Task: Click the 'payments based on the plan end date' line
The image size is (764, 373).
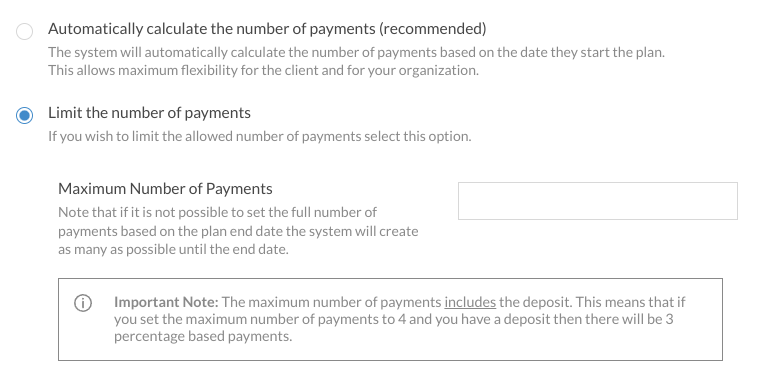Action: point(238,231)
